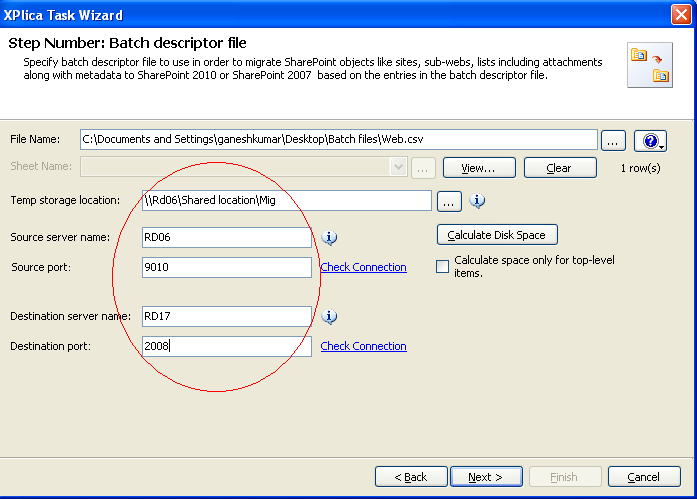Focus the Temp storage location field
The height and width of the screenshot is (499, 697).
(287, 200)
